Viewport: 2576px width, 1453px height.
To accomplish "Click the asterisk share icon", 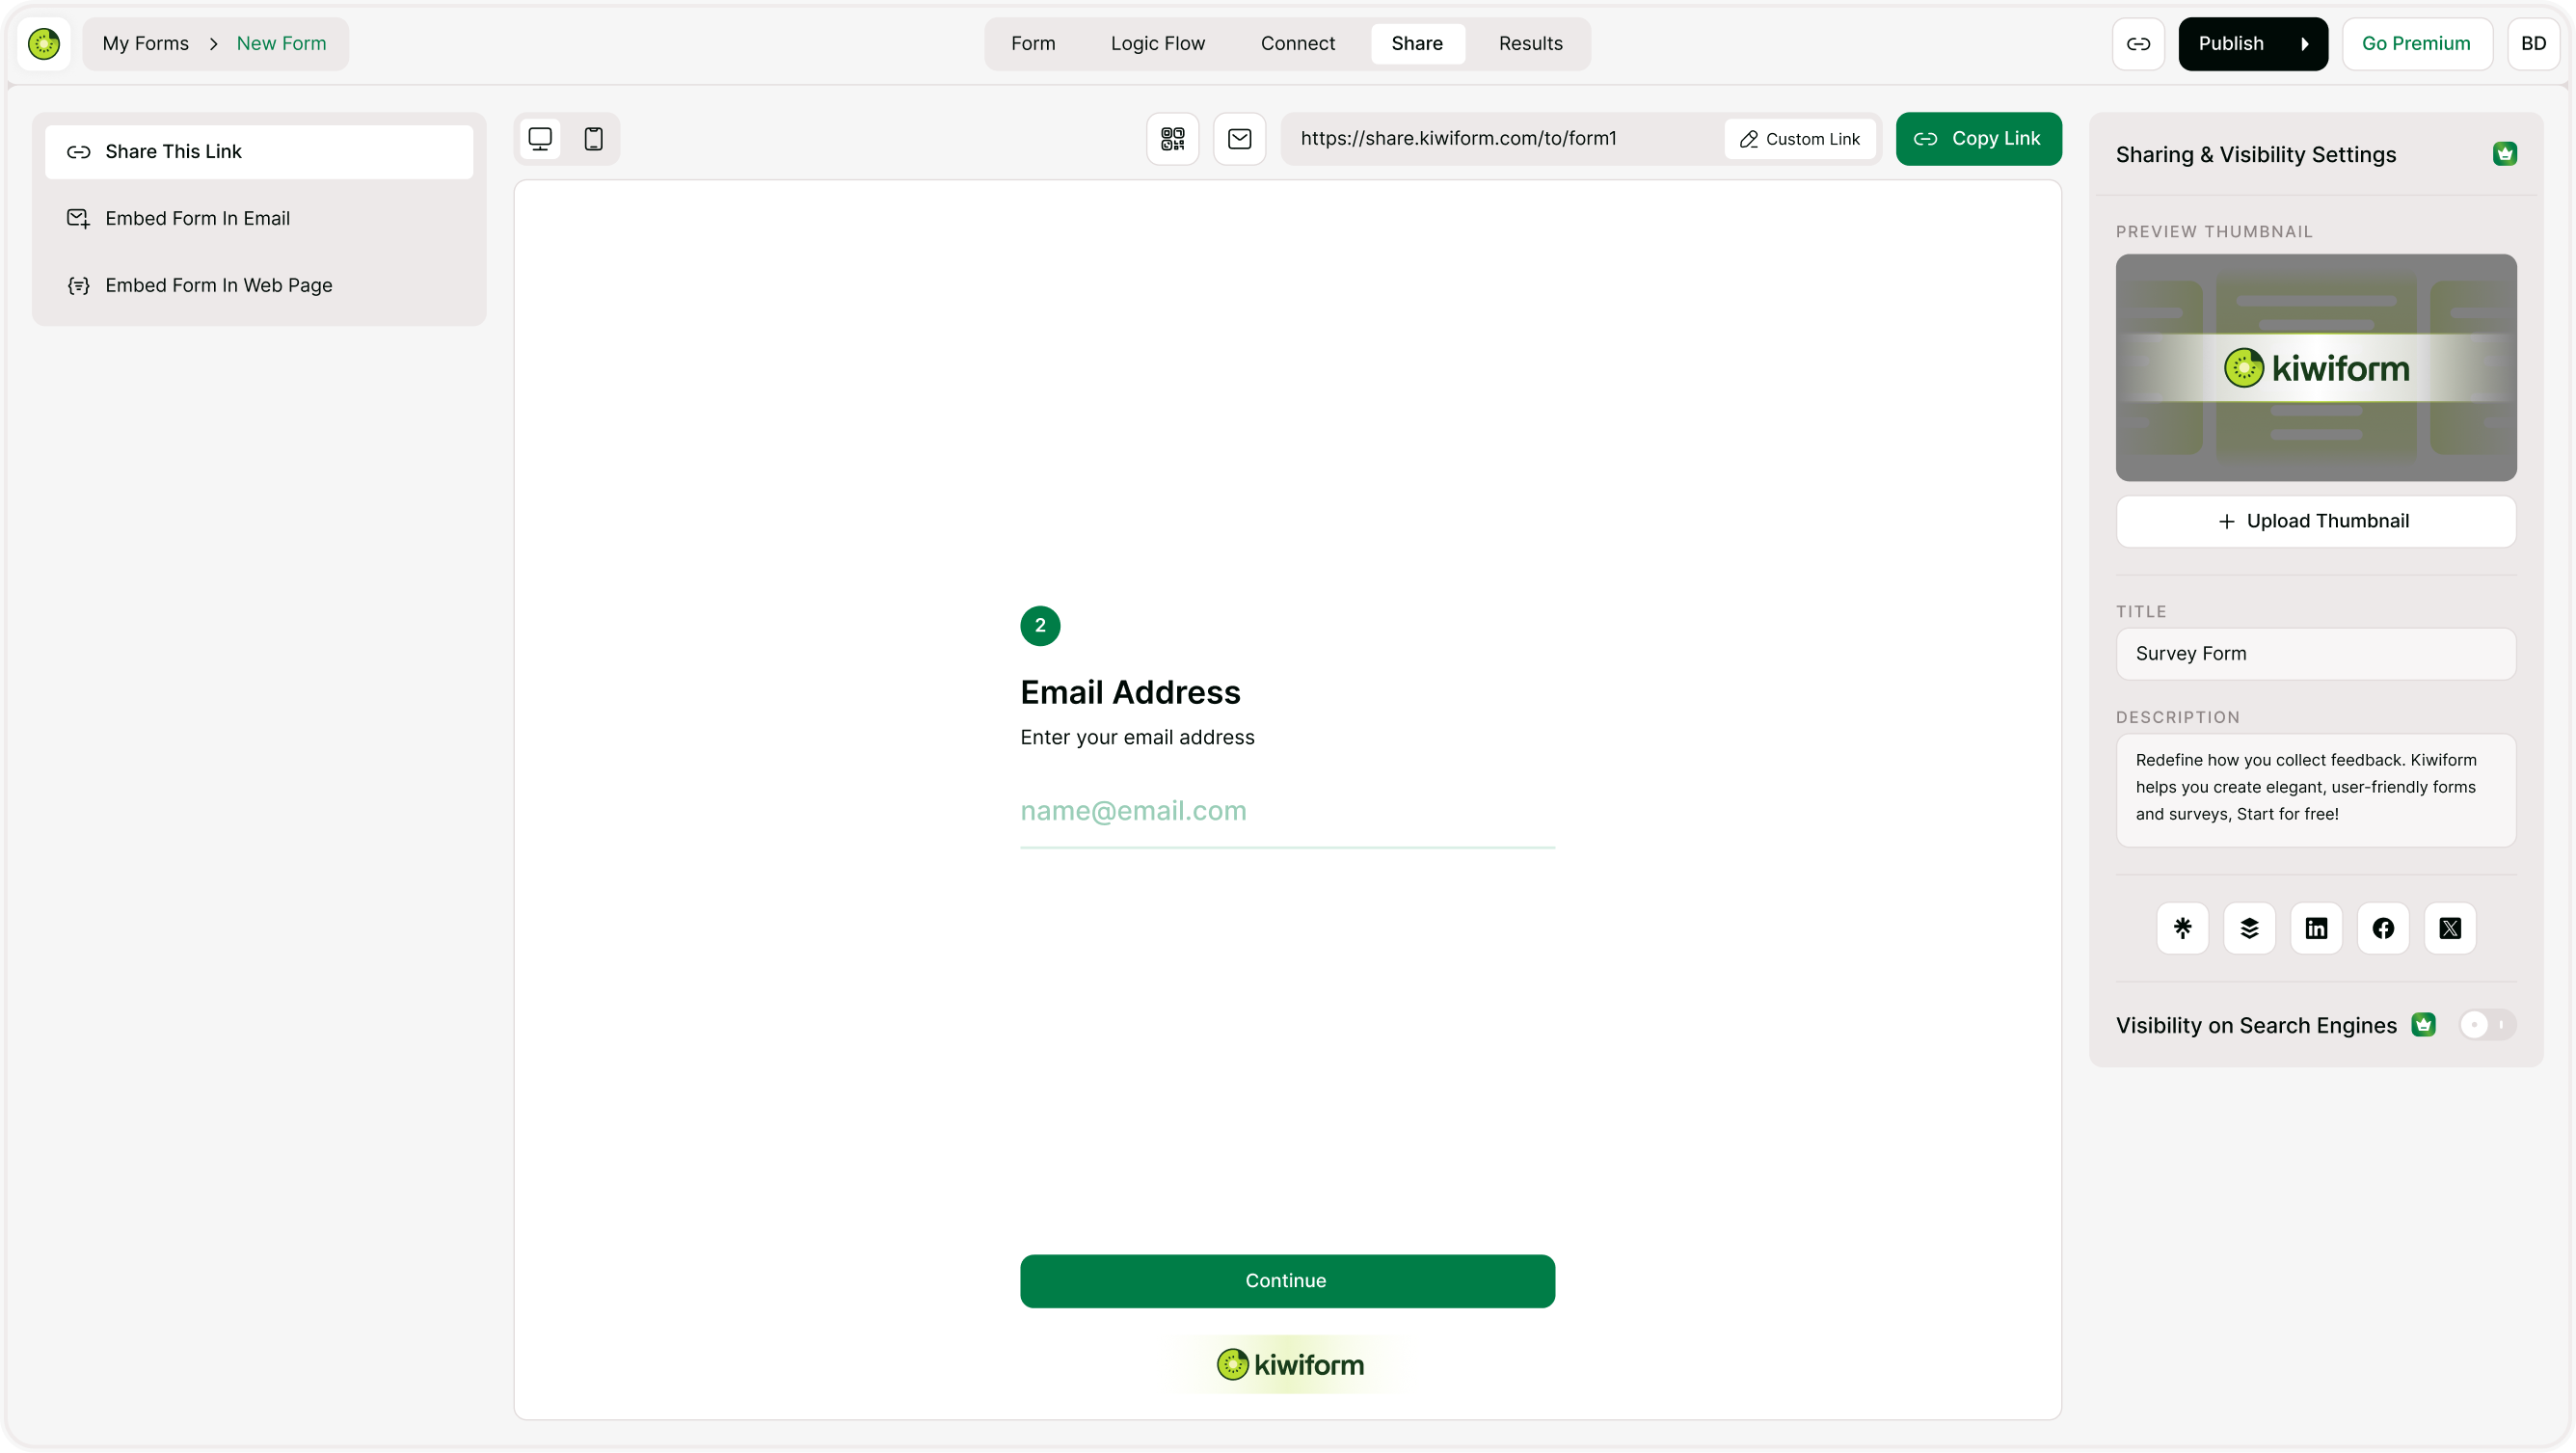I will pyautogui.click(x=2182, y=928).
